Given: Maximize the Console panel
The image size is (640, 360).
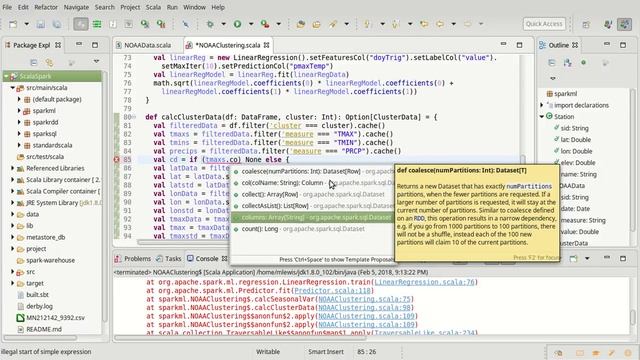Looking at the screenshot, I should click(623, 258).
